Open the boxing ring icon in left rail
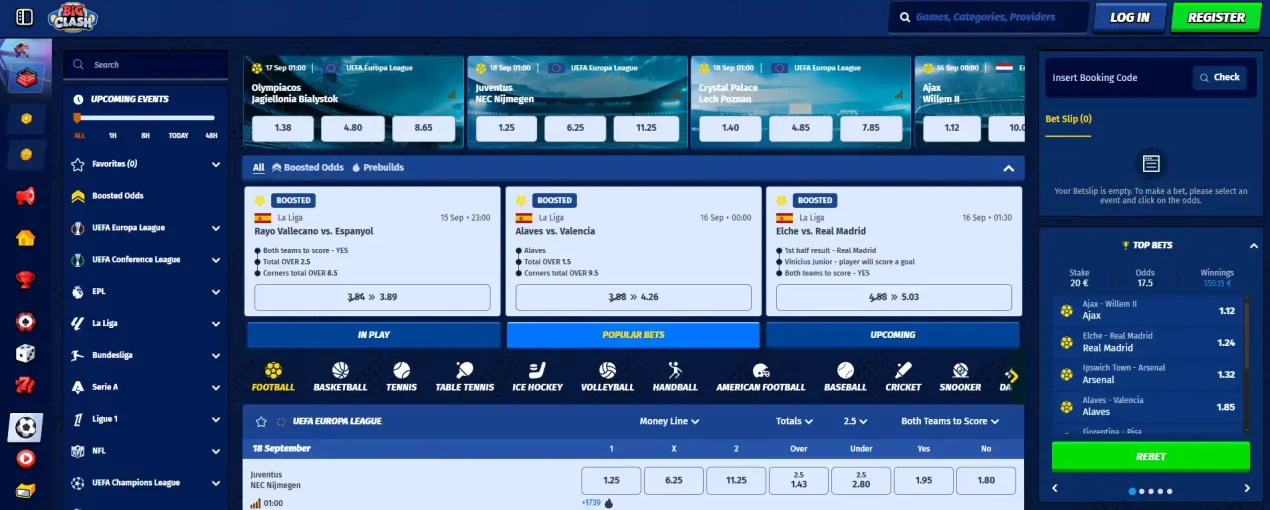 click(x=26, y=78)
